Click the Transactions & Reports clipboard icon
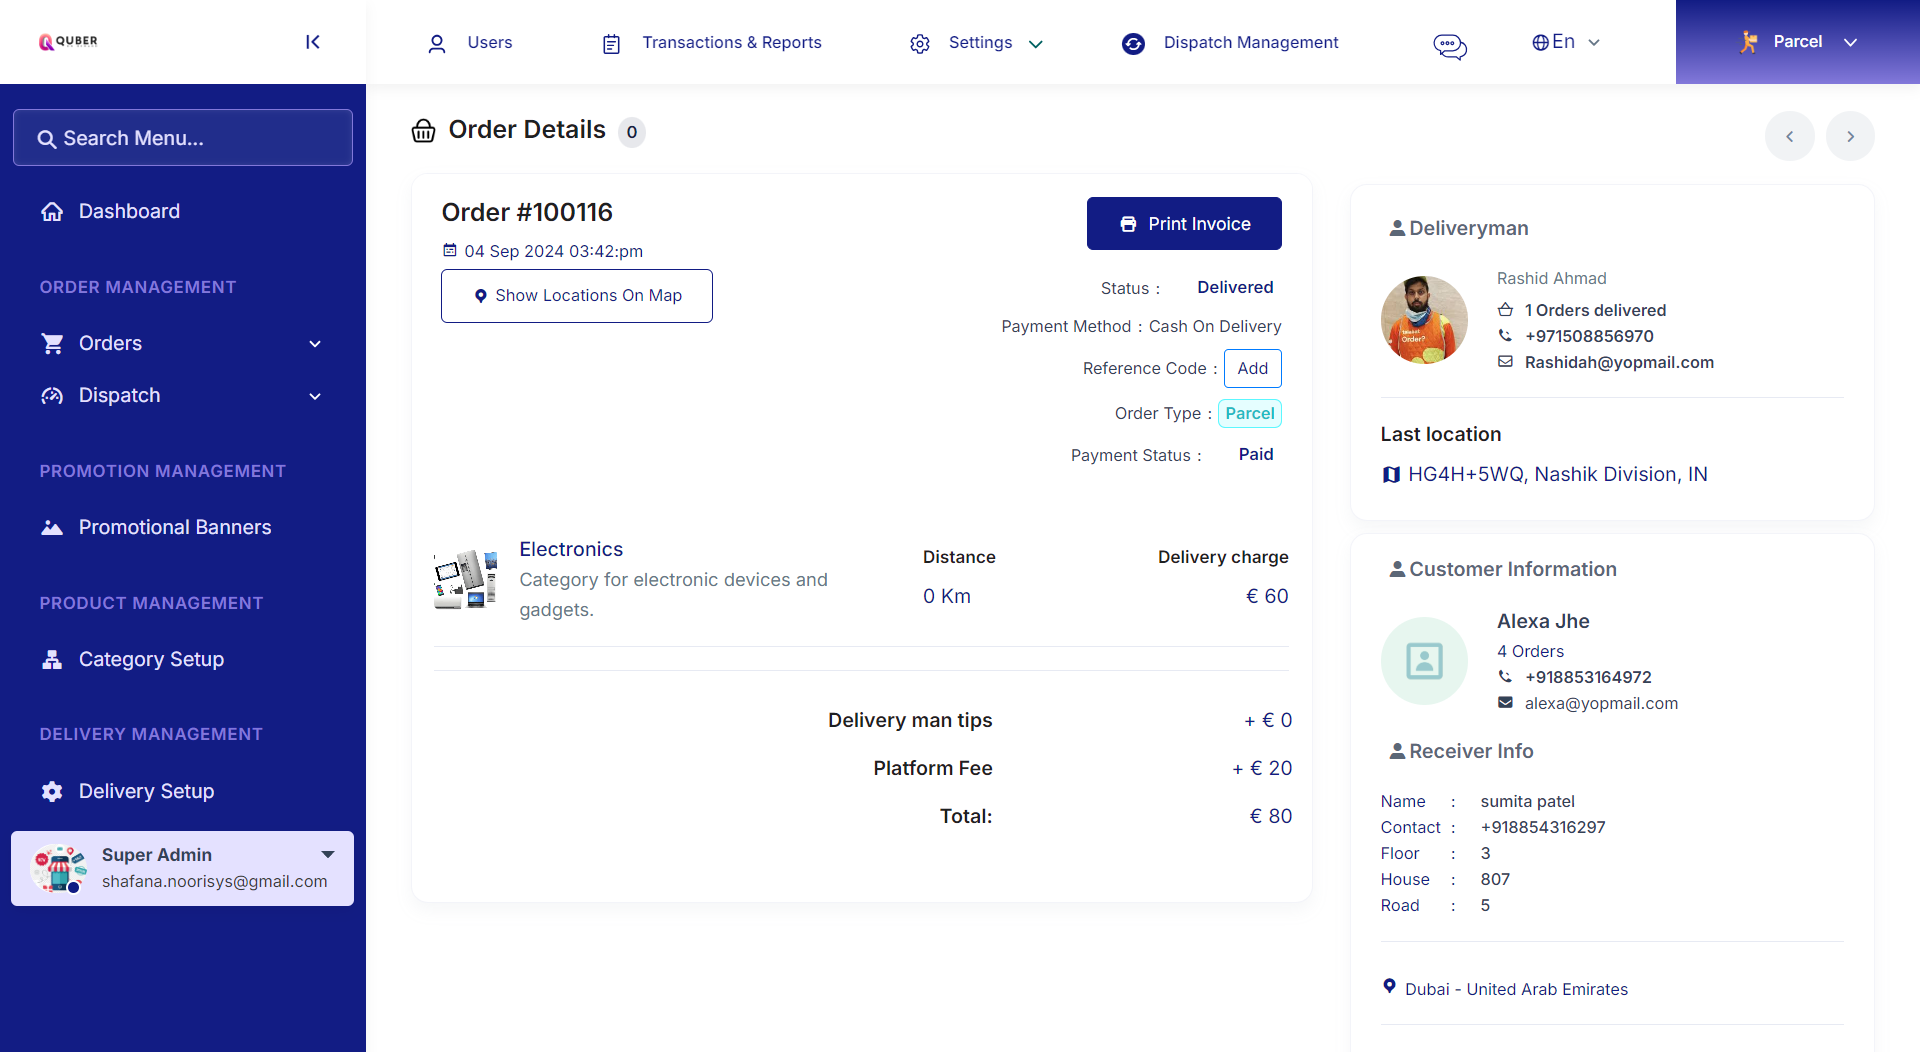Screen dimensions: 1920x1052 (x=610, y=44)
